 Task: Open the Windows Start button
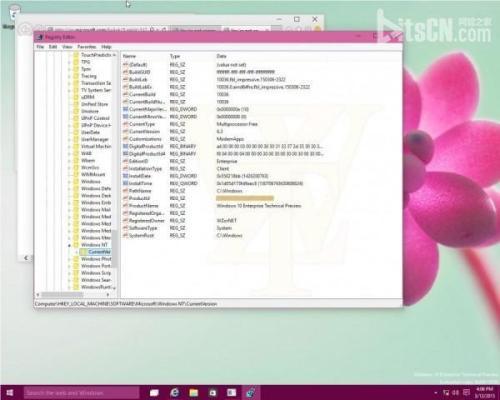[10, 393]
